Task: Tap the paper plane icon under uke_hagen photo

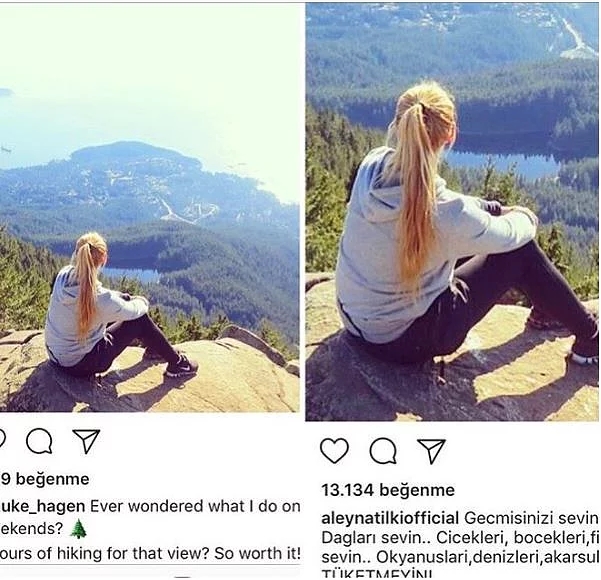Action: 87,441
